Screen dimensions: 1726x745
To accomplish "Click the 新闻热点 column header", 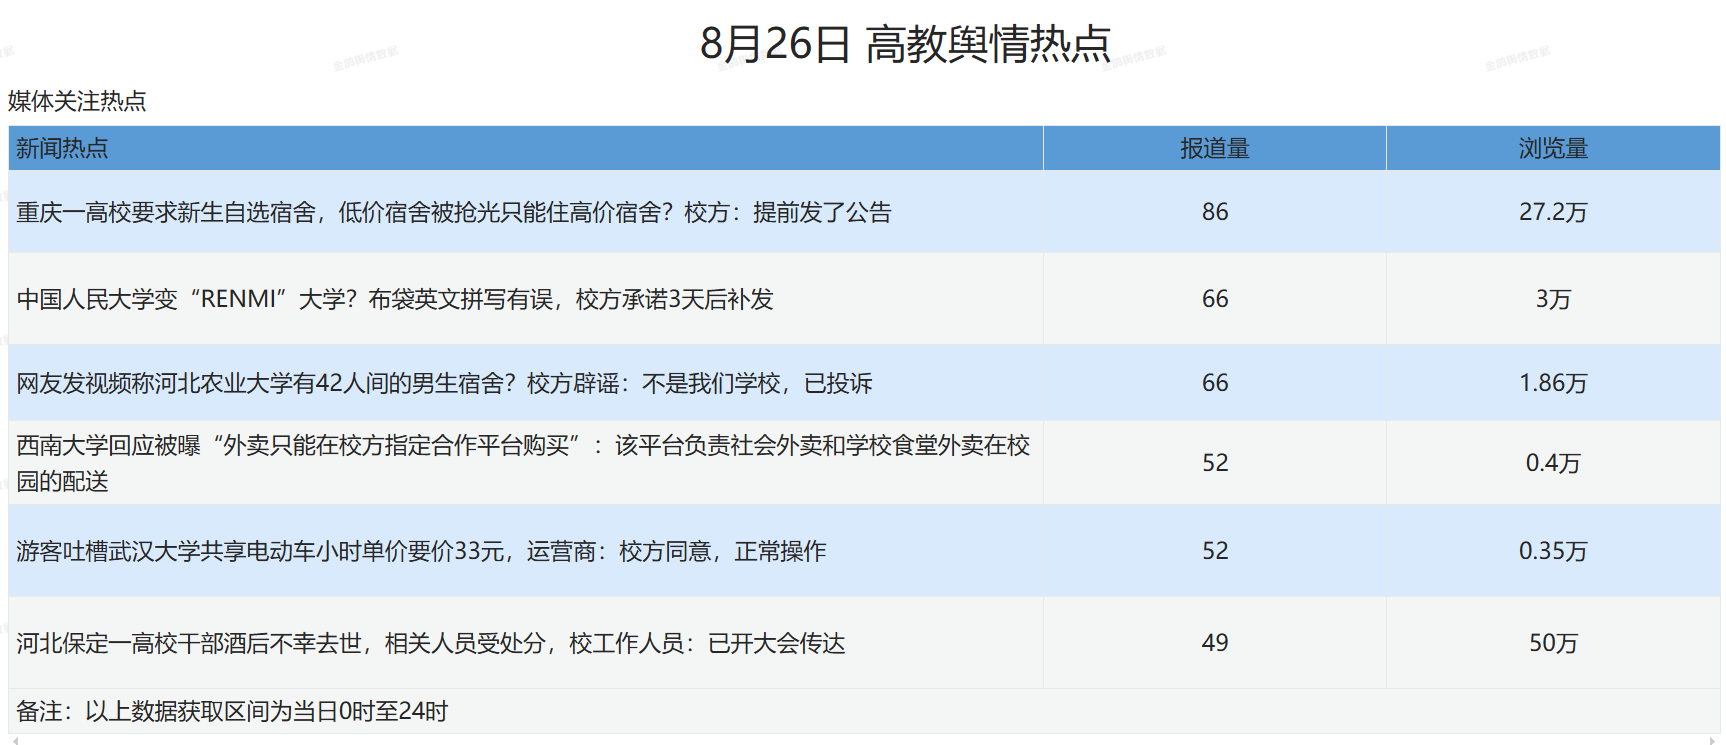I will click(62, 149).
